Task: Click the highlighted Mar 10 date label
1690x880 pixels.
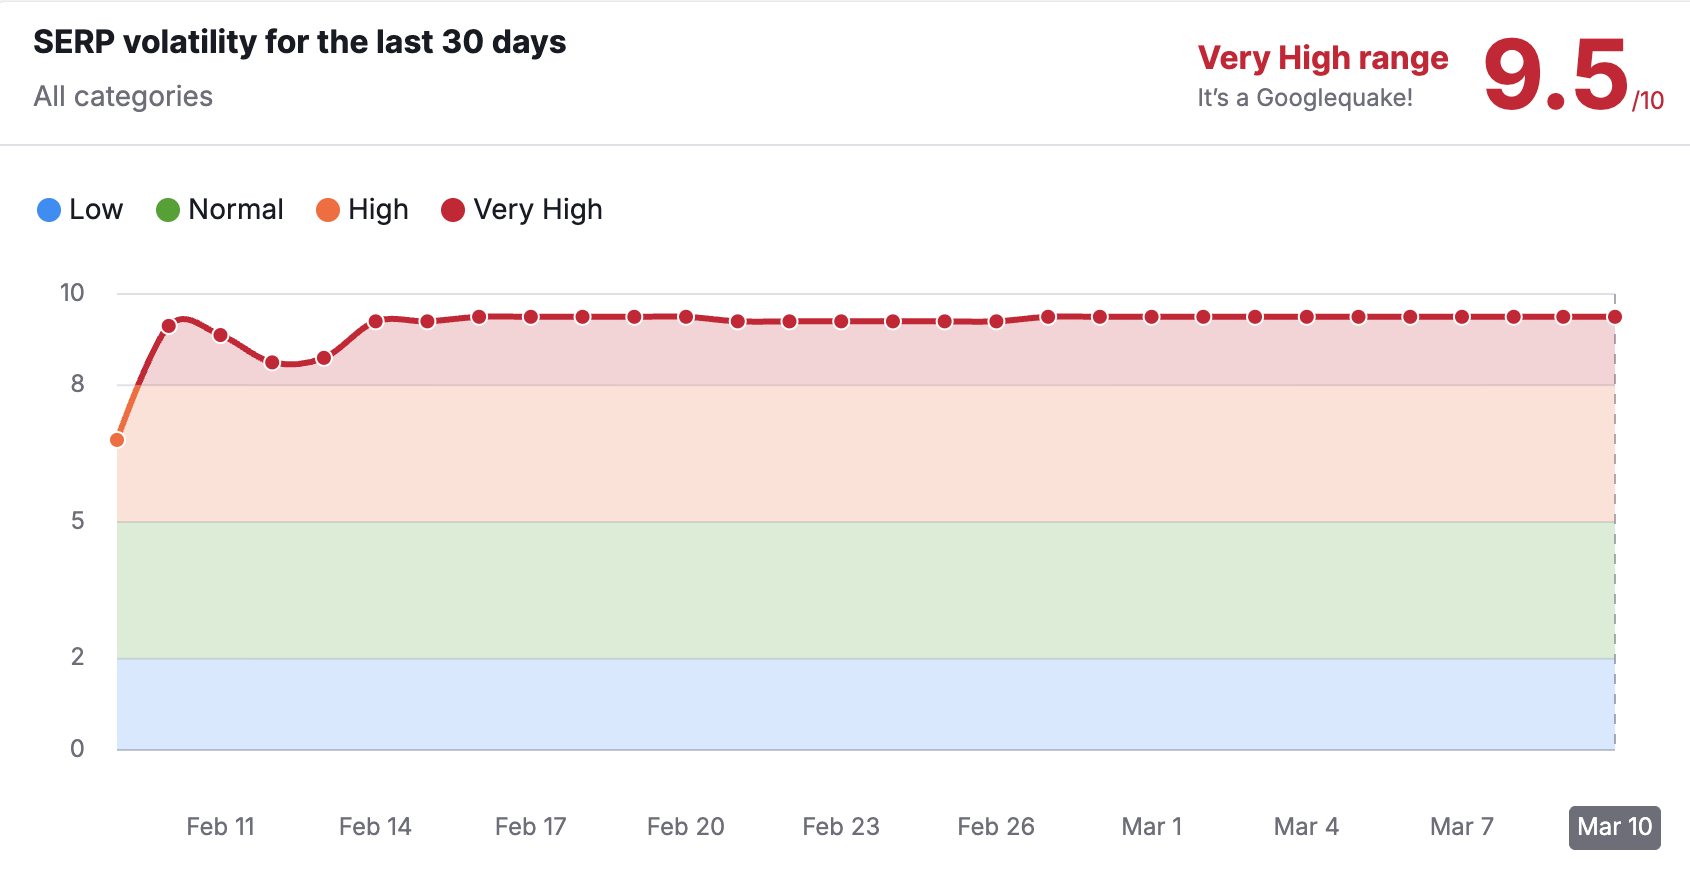Action: point(1615,827)
